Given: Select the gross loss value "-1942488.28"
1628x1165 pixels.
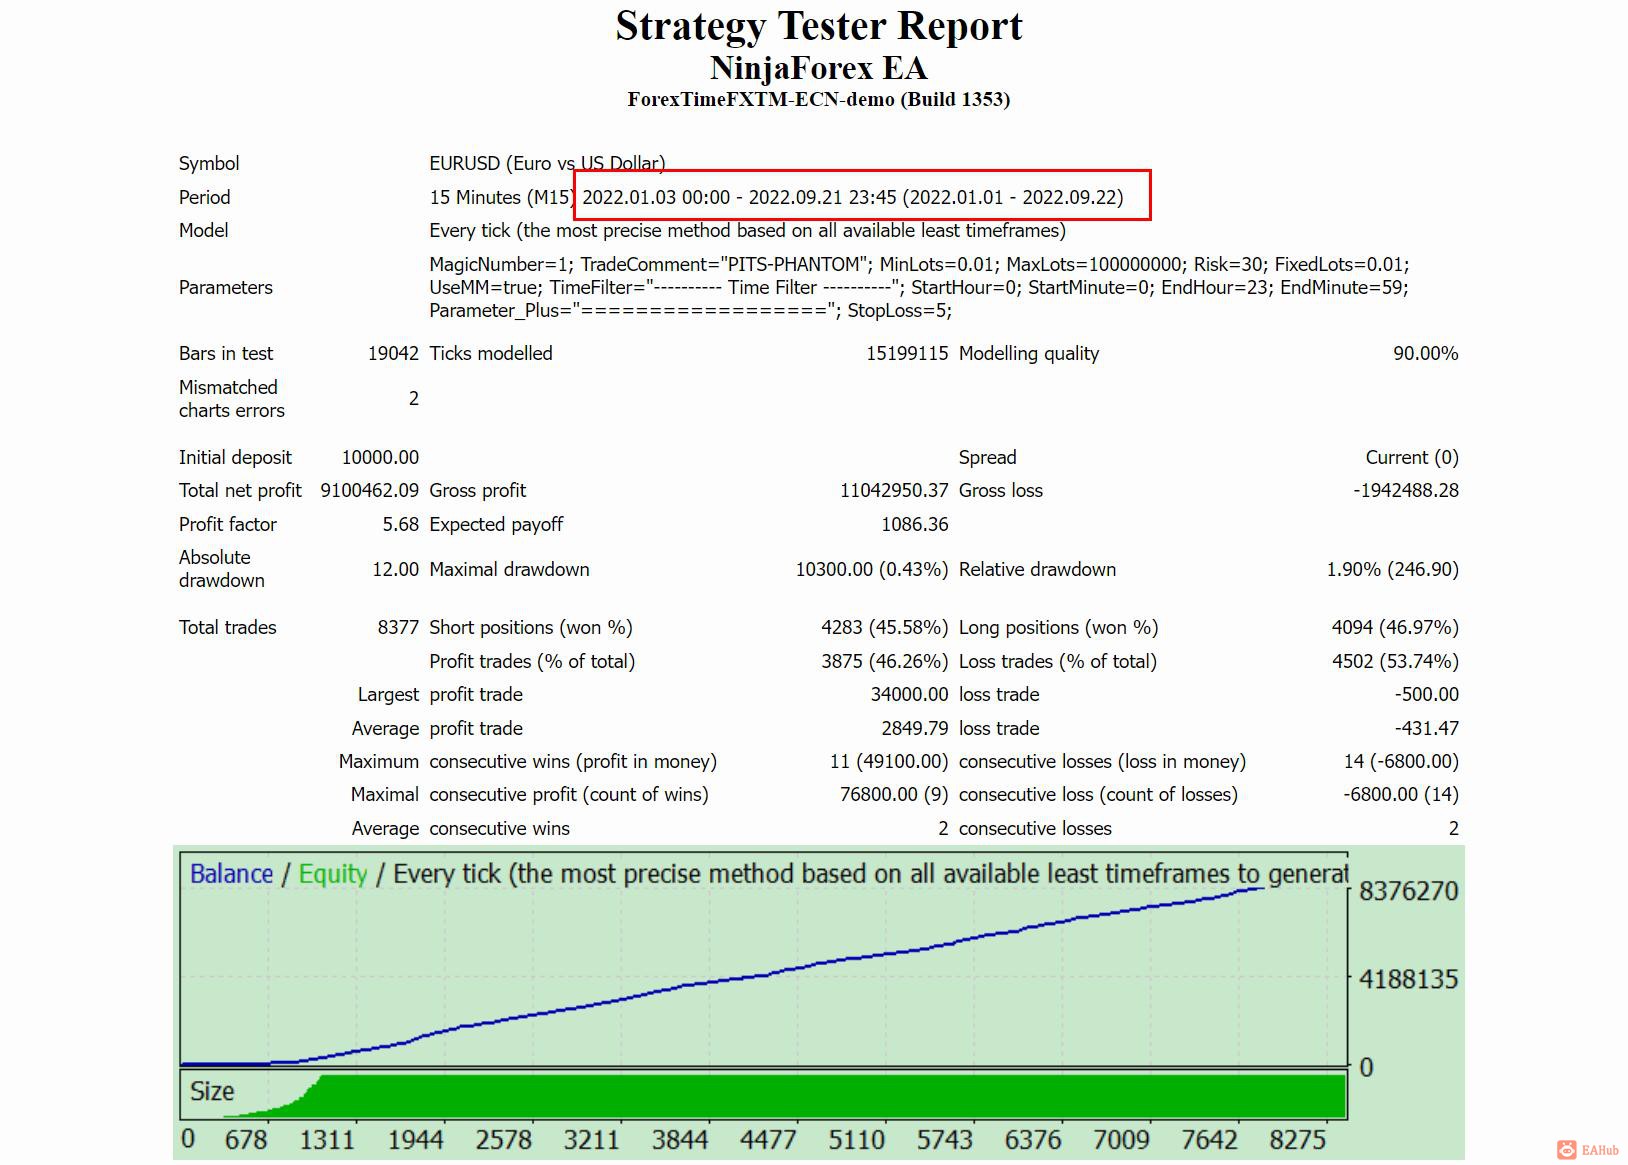Looking at the screenshot, I should click(x=1406, y=490).
